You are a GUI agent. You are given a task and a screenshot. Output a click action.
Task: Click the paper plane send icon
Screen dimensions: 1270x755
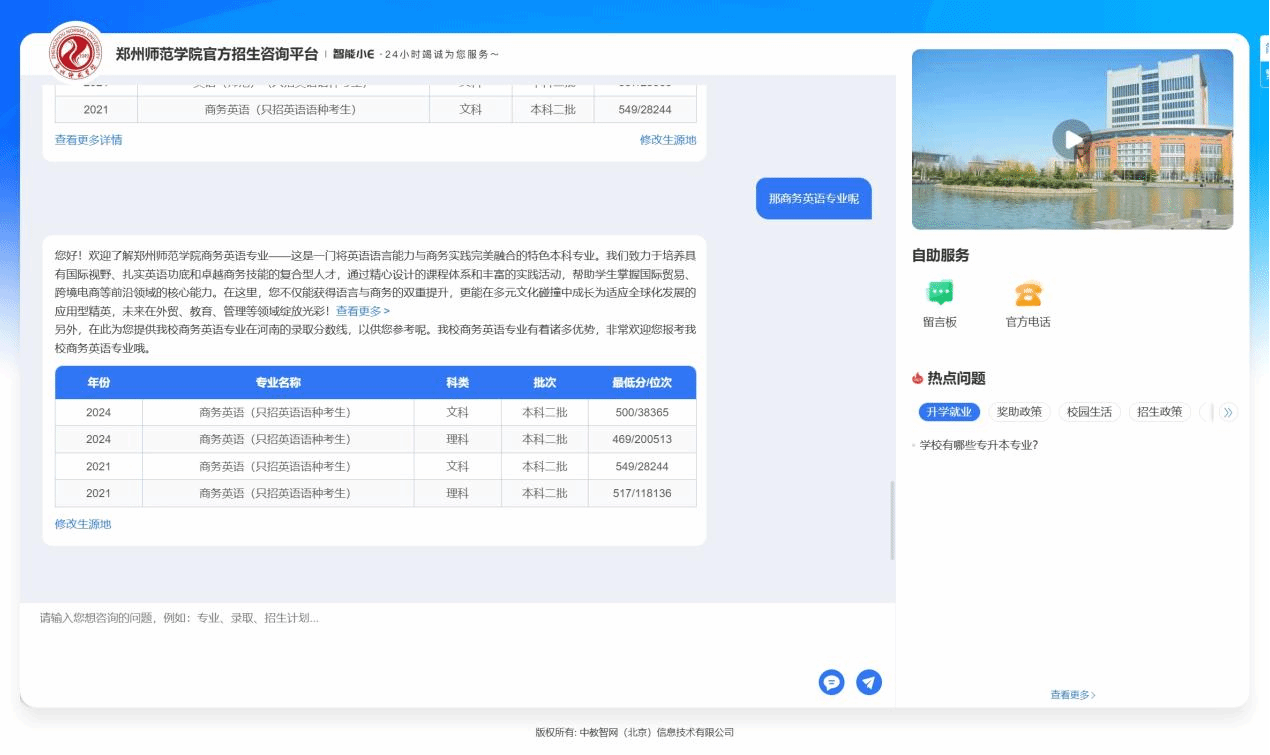coord(869,682)
